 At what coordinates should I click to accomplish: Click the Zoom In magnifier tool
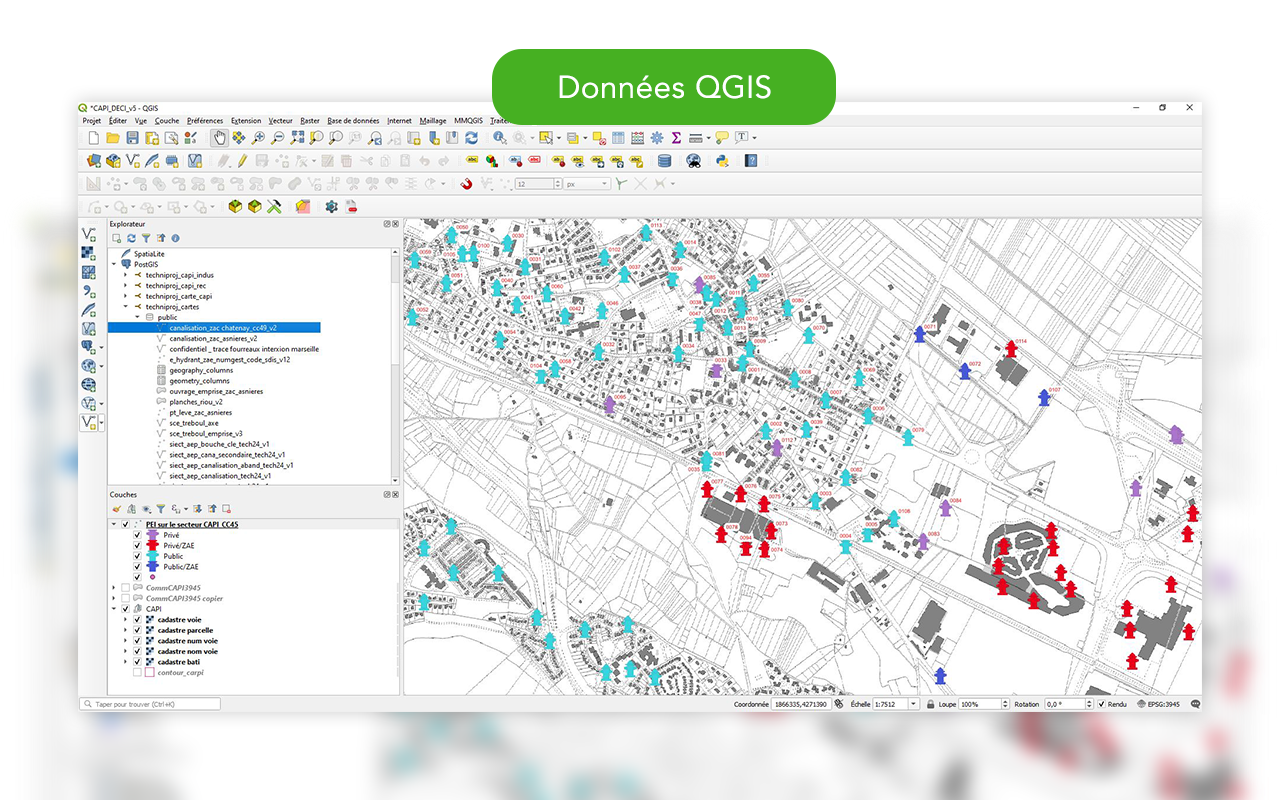point(258,138)
